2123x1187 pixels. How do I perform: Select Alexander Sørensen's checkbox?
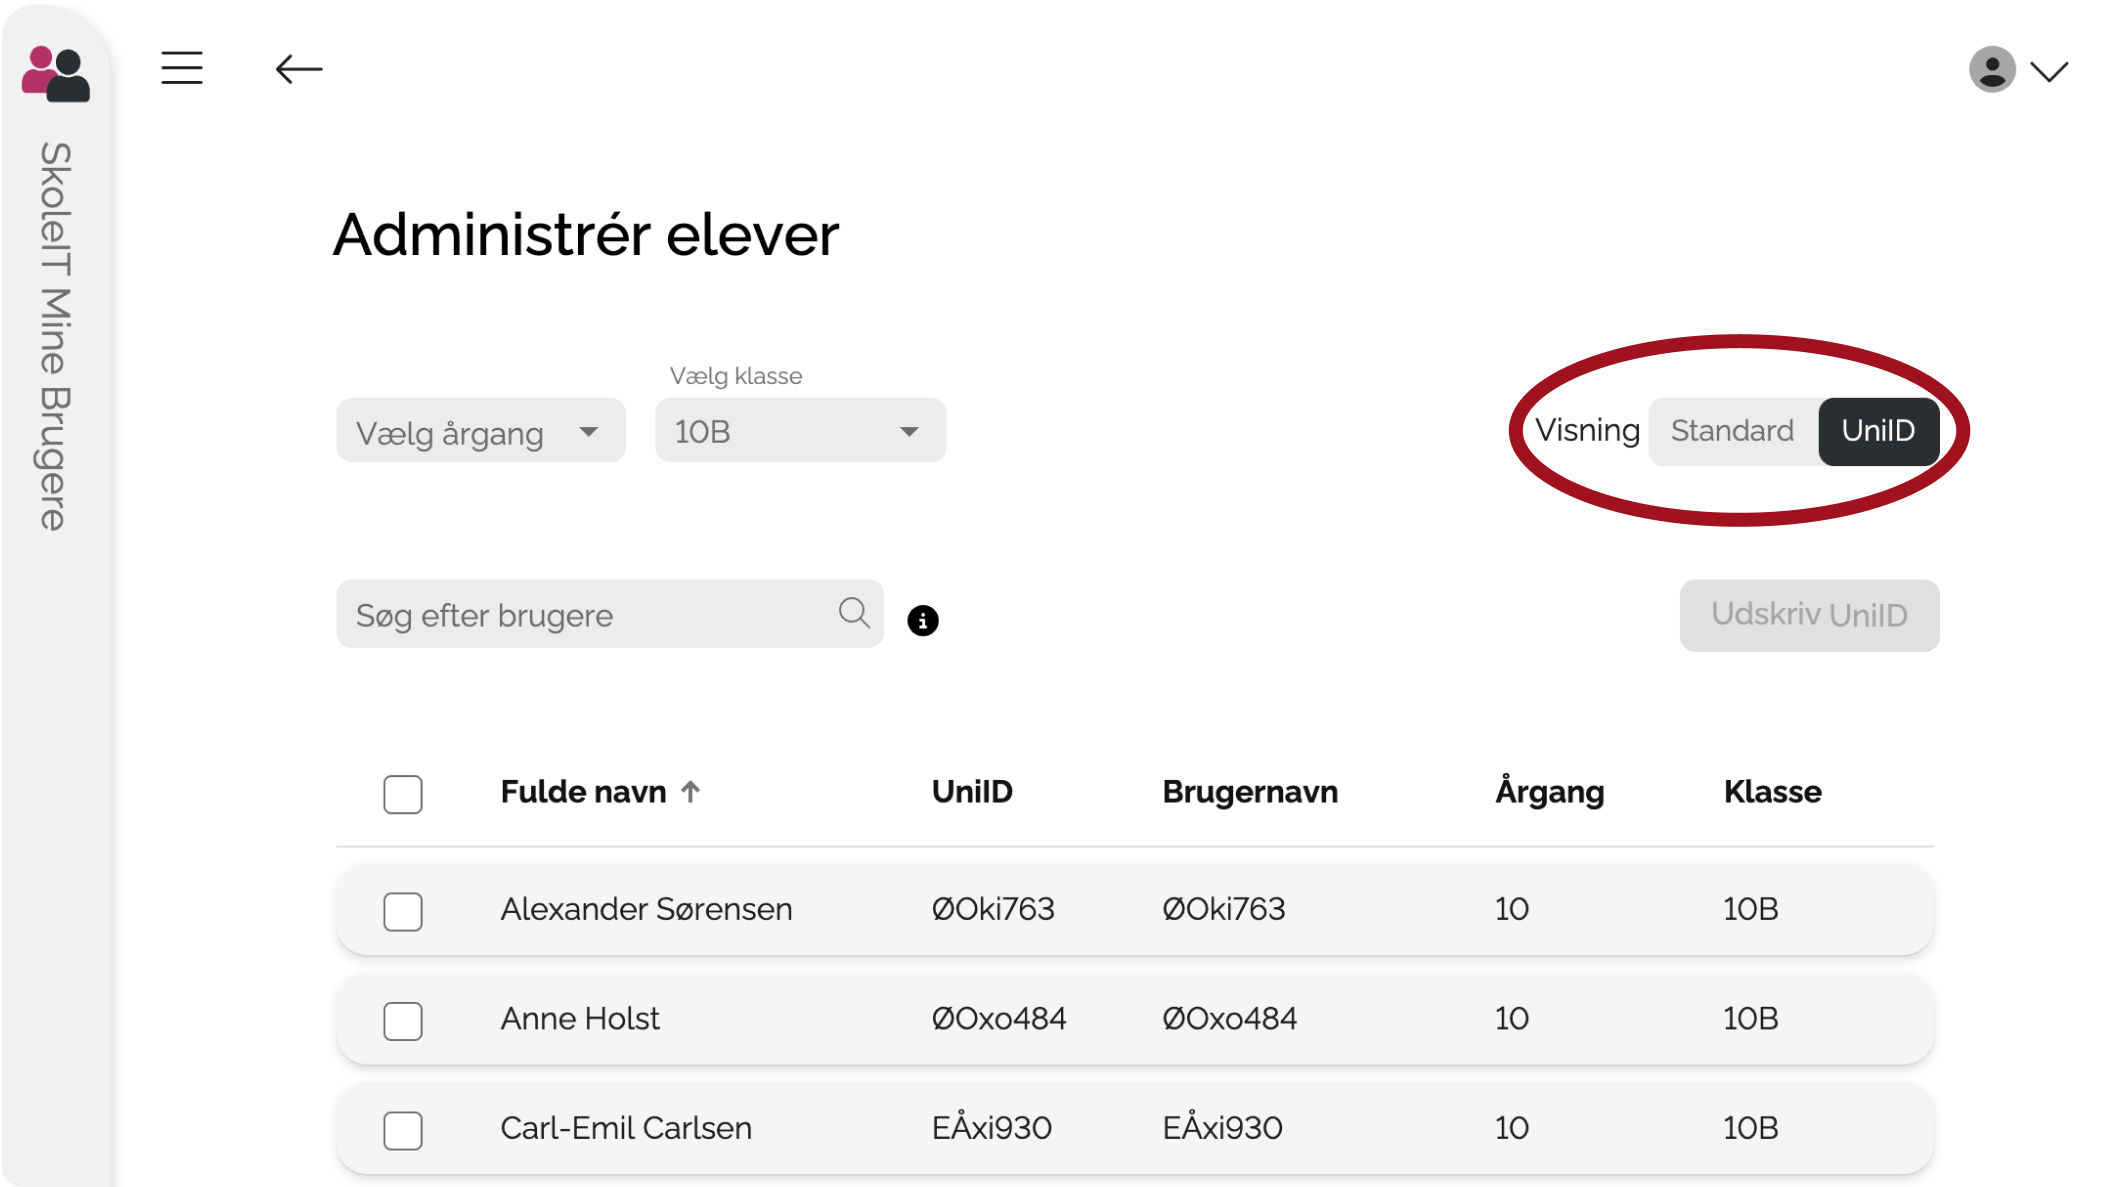pyautogui.click(x=403, y=911)
